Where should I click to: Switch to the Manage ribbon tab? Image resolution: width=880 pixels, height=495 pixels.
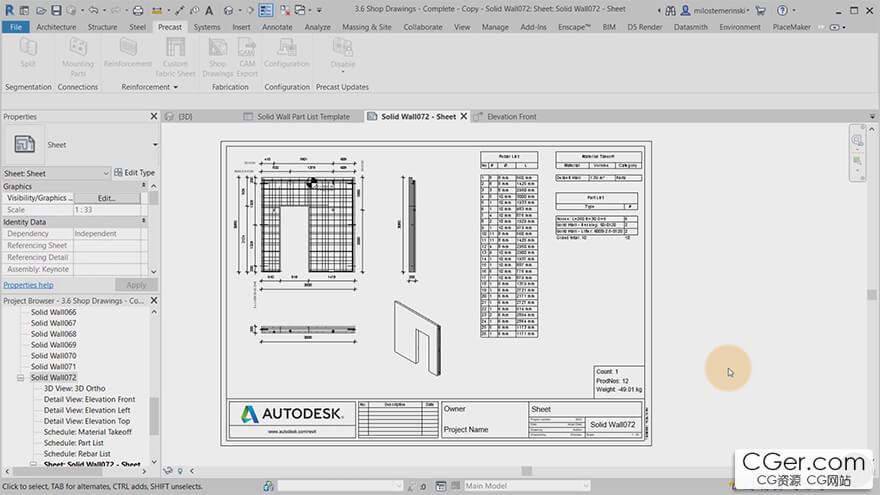coord(495,27)
